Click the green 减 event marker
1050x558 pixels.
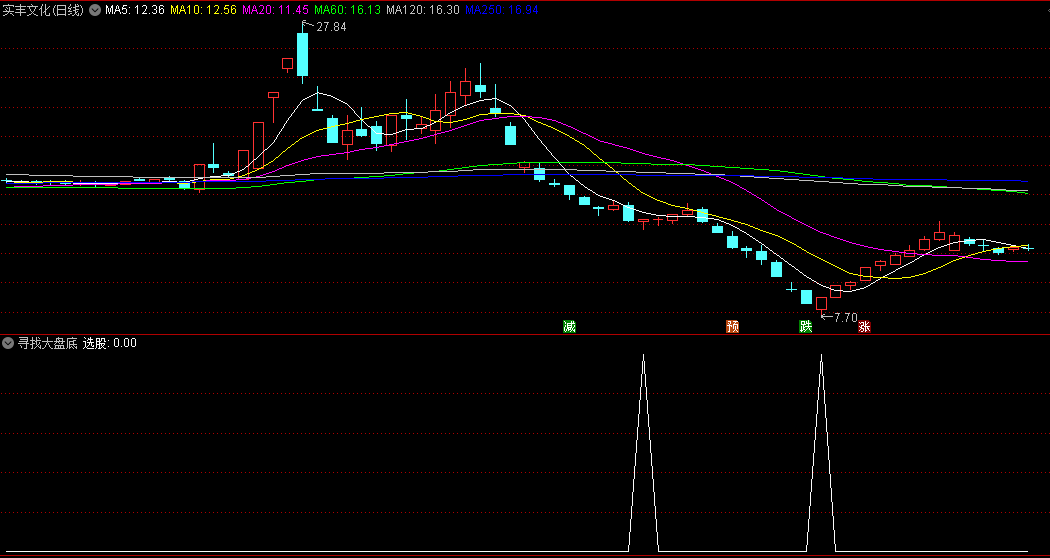[x=570, y=326]
